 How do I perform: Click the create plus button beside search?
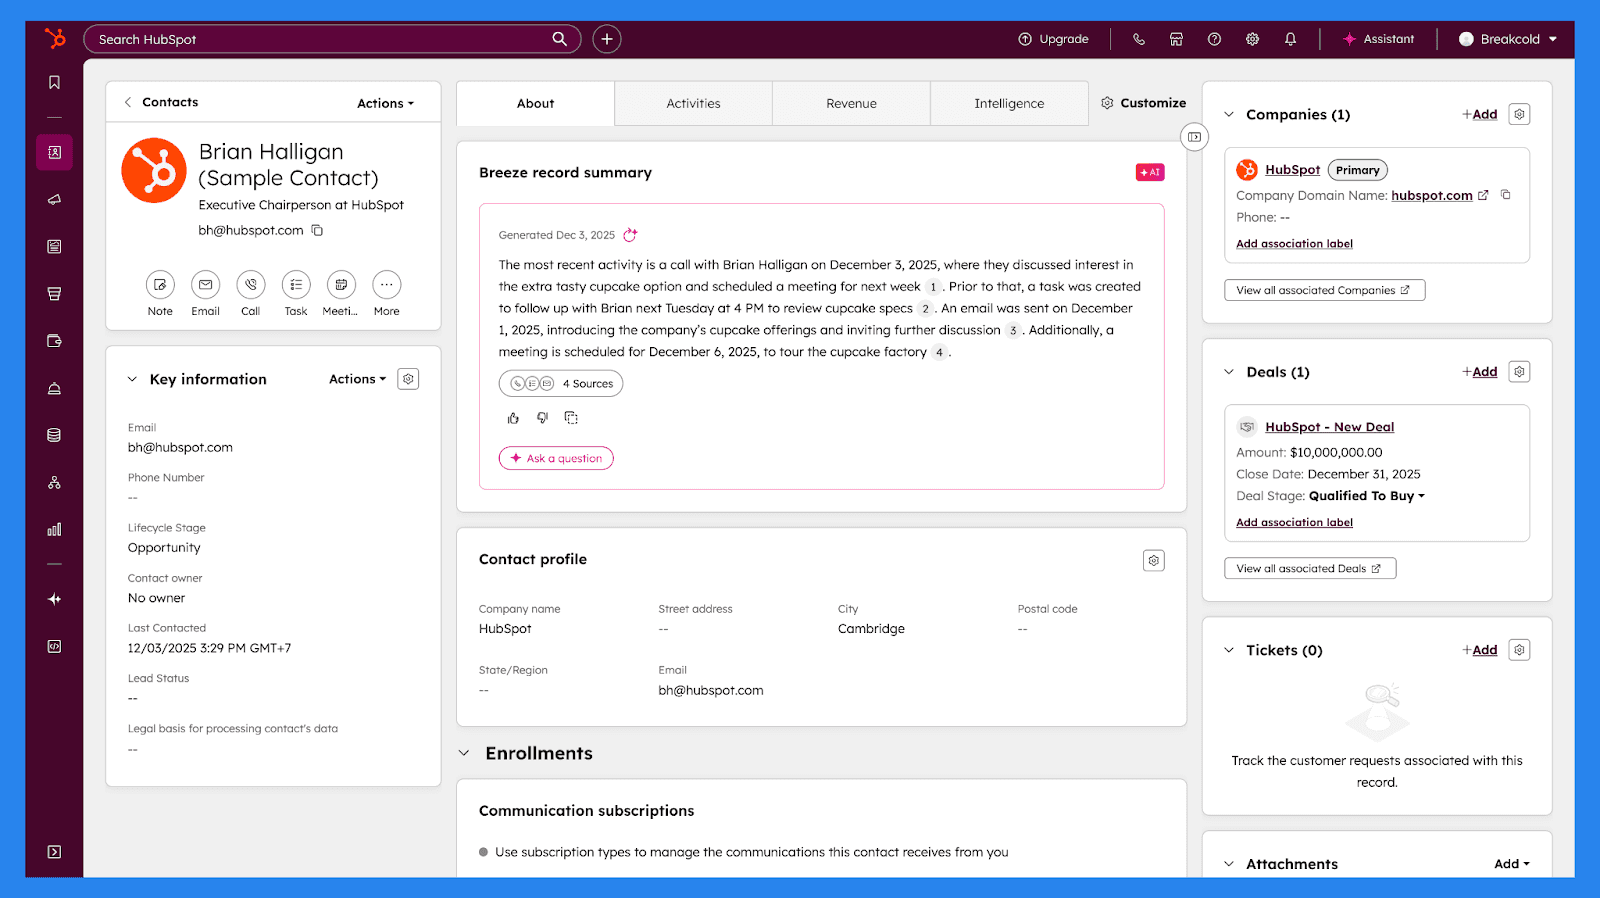click(607, 39)
